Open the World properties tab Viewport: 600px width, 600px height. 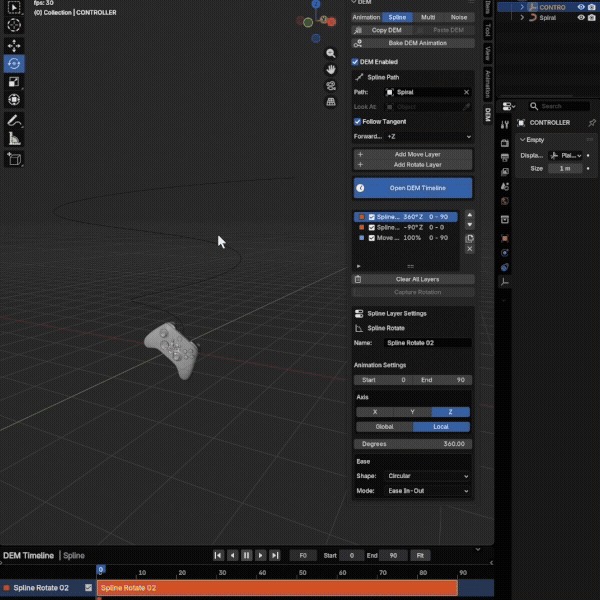pos(505,201)
